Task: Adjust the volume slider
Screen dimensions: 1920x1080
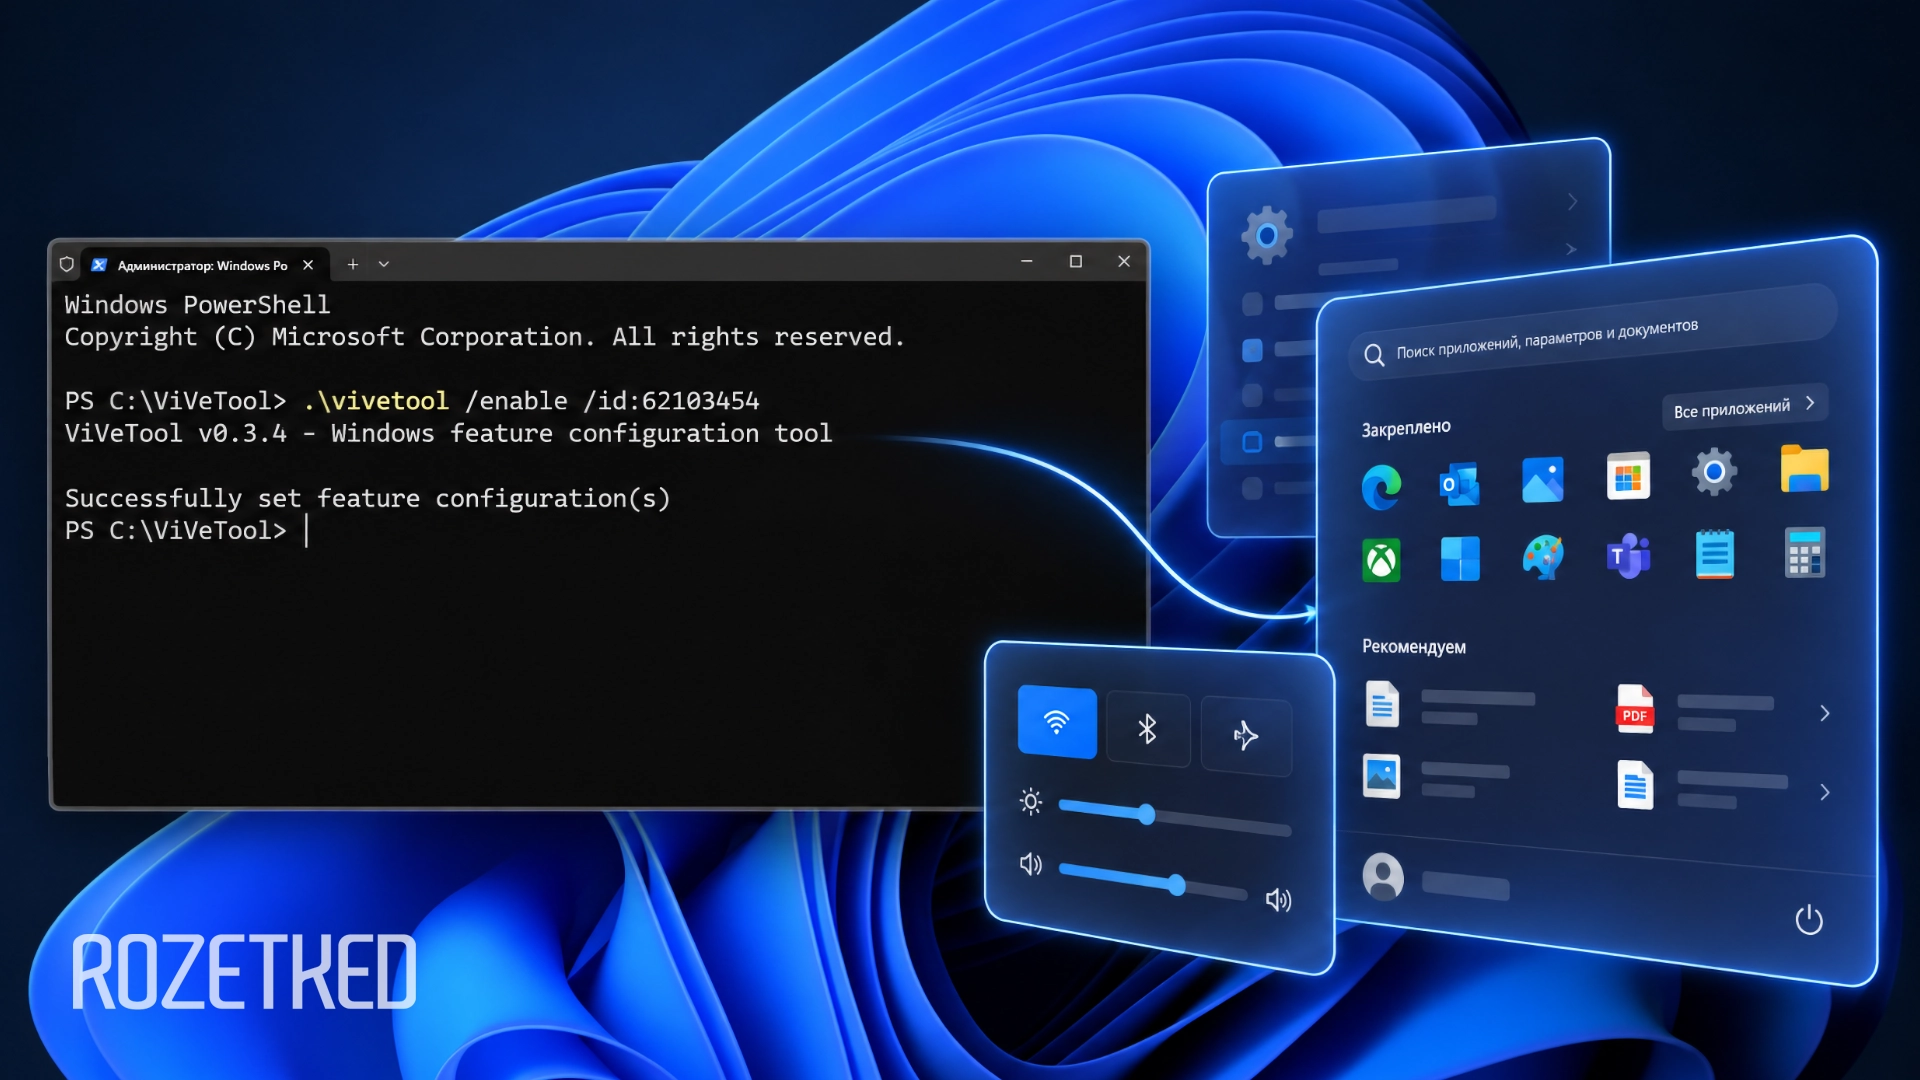Action: pyautogui.click(x=1153, y=882)
